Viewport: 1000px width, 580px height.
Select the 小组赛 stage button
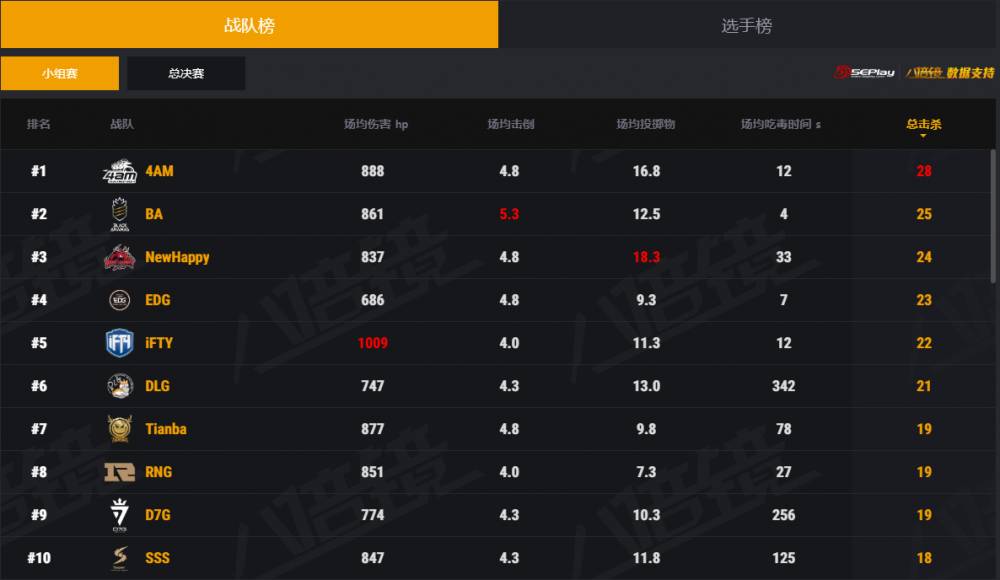point(60,74)
